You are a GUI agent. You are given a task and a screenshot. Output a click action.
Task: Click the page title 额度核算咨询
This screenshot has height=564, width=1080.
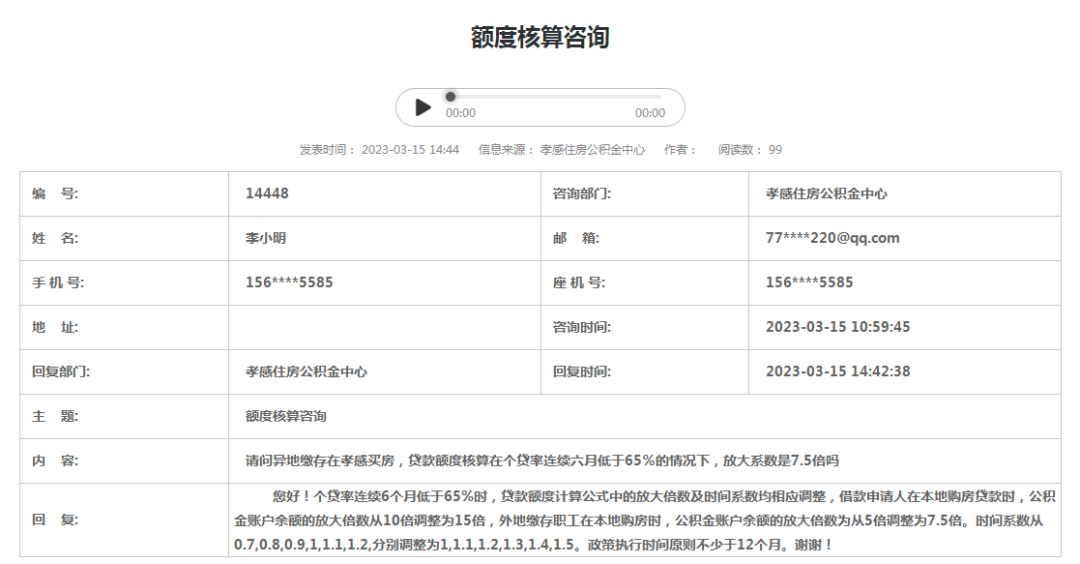(540, 37)
